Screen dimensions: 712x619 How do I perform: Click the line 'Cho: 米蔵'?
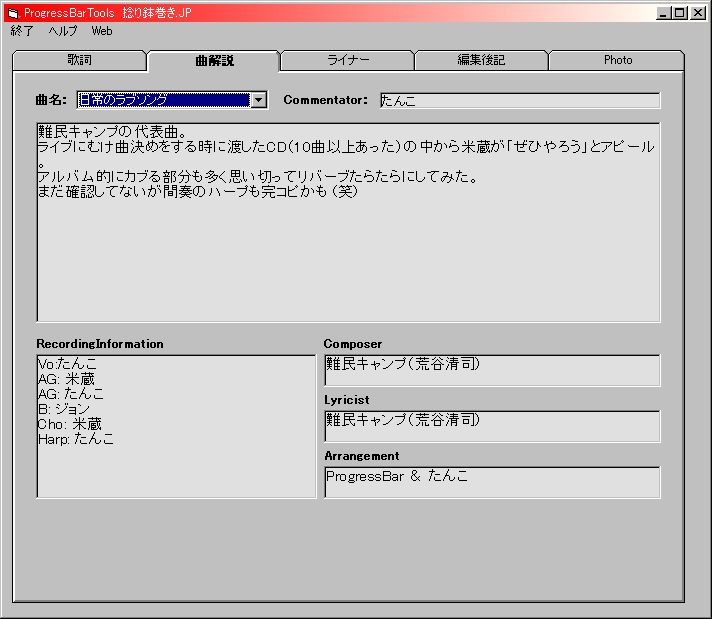[70, 424]
